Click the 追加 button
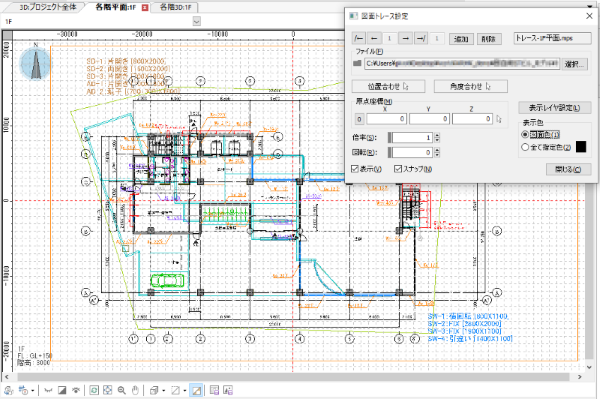Image resolution: width=600 pixels, height=399 pixels. click(x=461, y=39)
